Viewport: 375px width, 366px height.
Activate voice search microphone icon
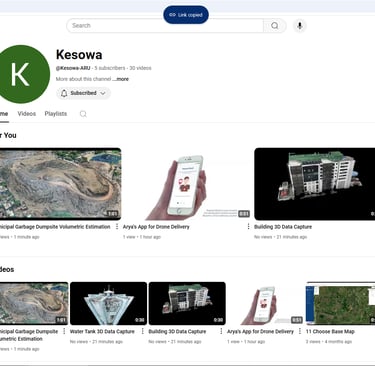click(x=300, y=26)
